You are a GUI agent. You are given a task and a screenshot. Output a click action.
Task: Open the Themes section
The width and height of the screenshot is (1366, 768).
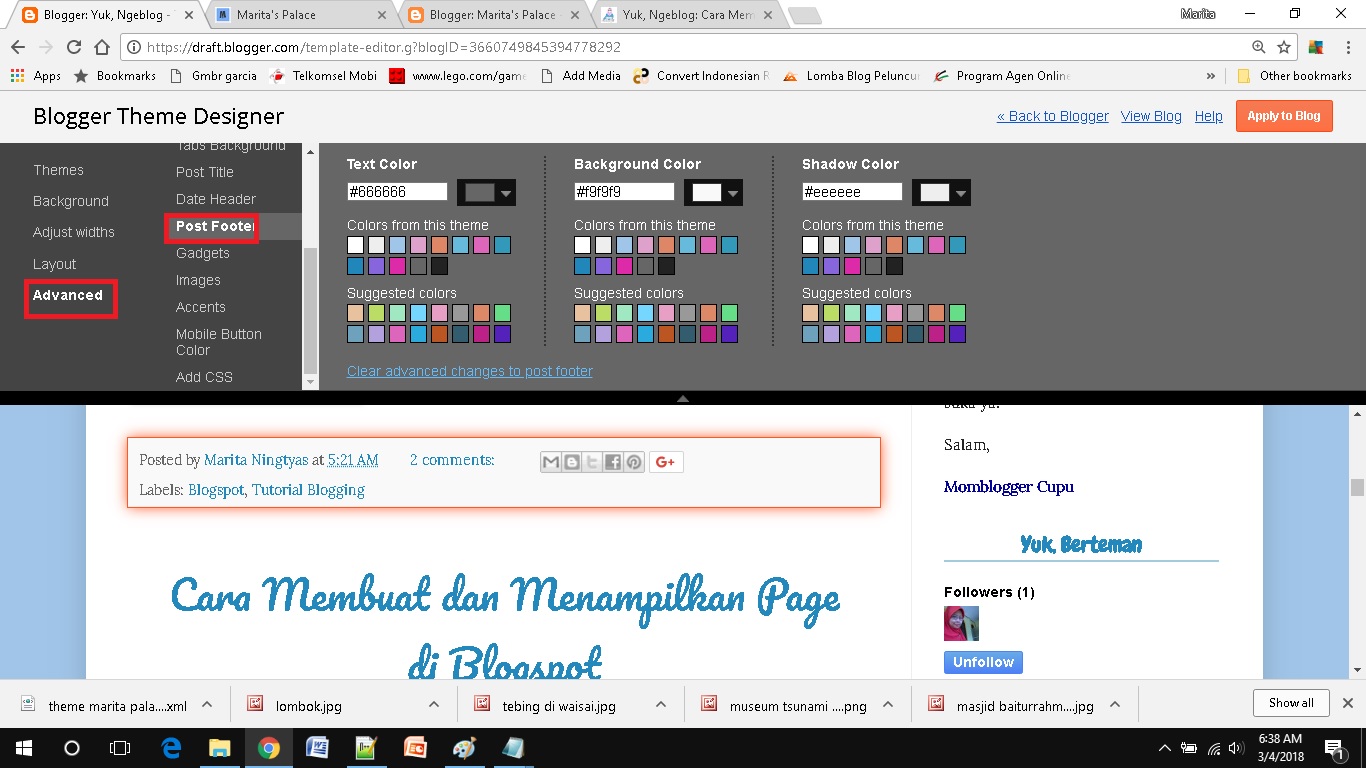(x=58, y=170)
